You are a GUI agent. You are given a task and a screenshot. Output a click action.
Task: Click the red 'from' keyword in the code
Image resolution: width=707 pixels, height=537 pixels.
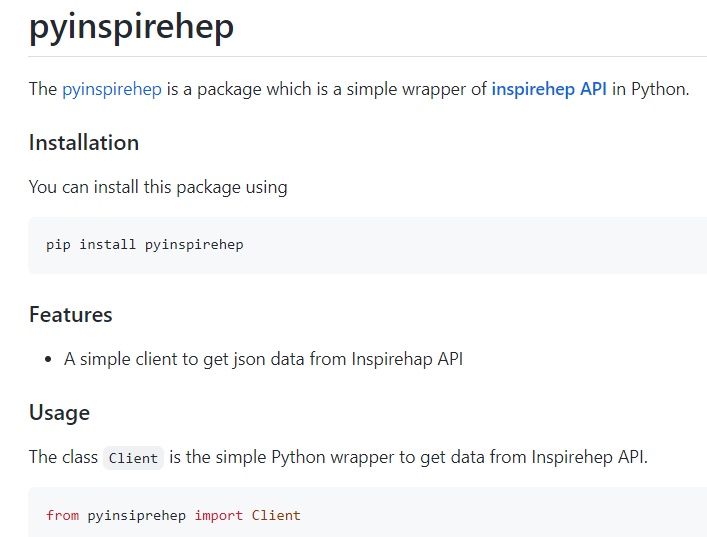63,515
